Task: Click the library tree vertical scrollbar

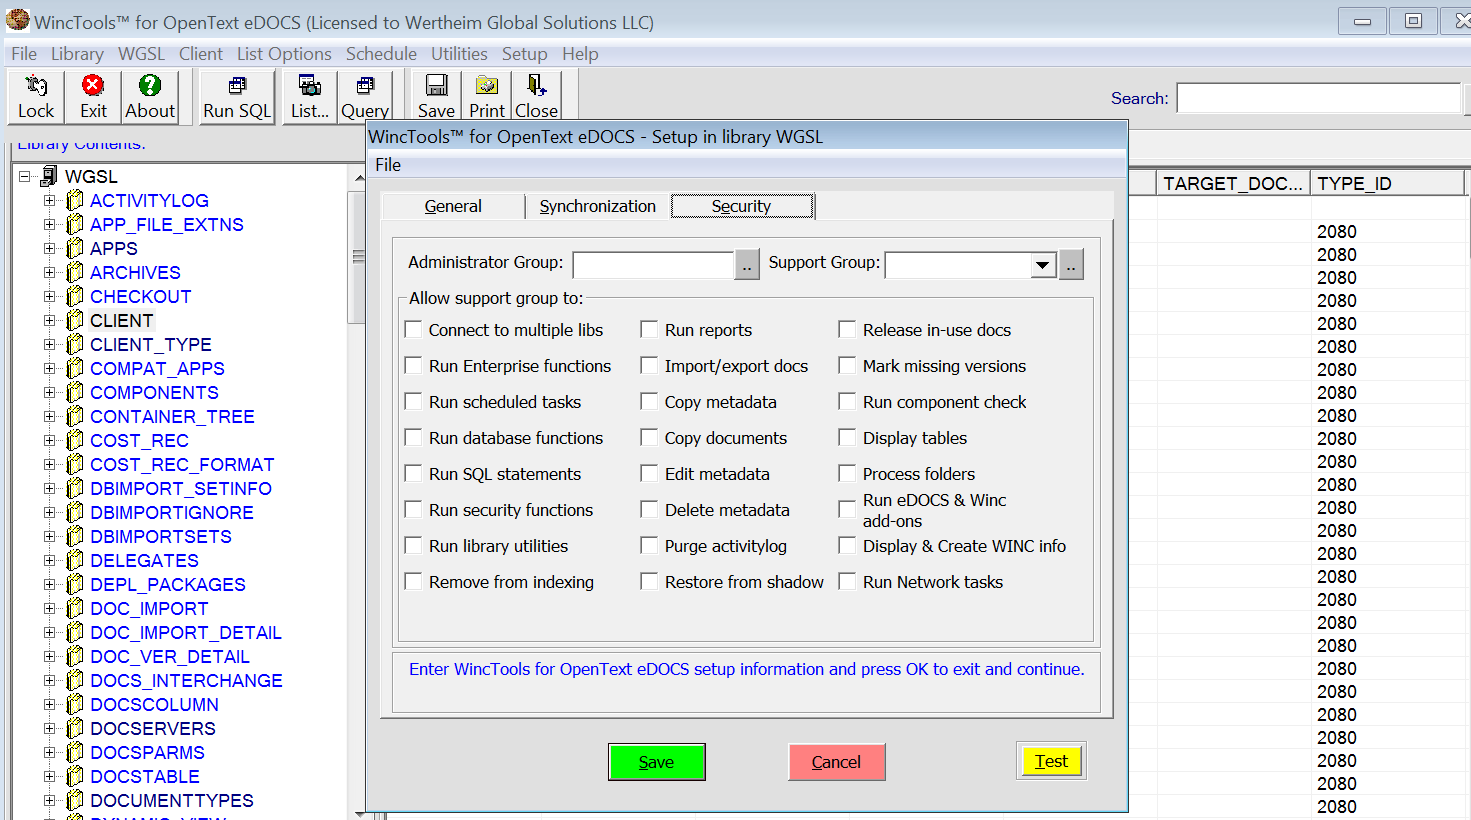Action: tap(357, 492)
